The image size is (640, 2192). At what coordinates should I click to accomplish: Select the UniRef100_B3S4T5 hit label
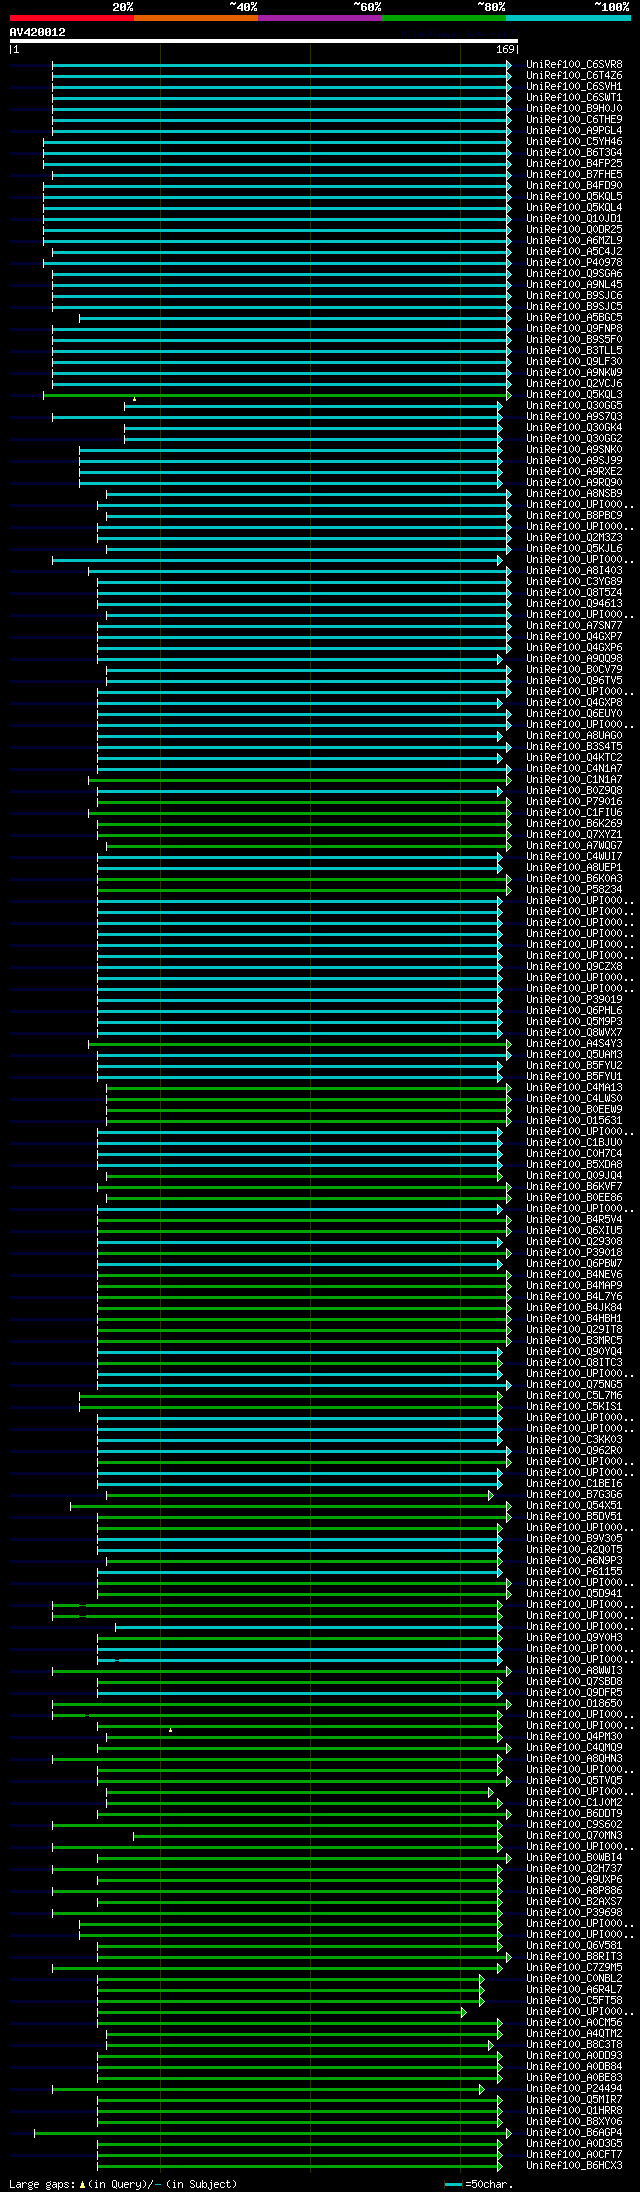pyautogui.click(x=574, y=747)
